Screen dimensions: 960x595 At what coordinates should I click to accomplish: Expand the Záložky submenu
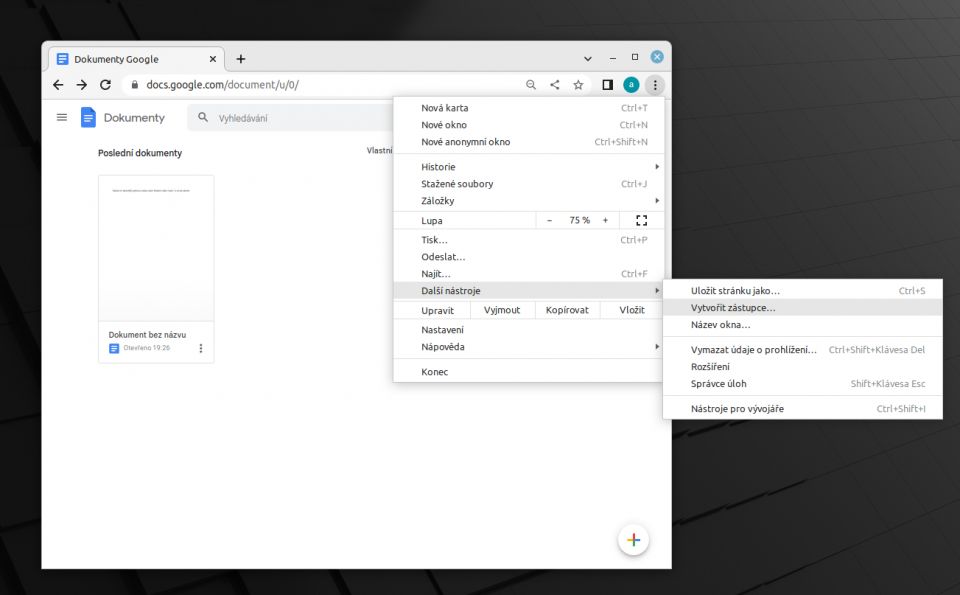point(528,201)
